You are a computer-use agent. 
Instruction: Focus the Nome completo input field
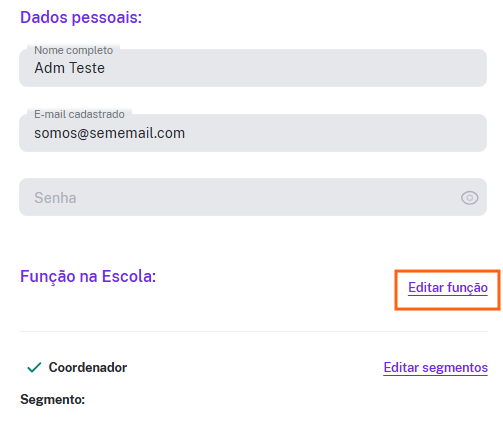pyautogui.click(x=253, y=68)
